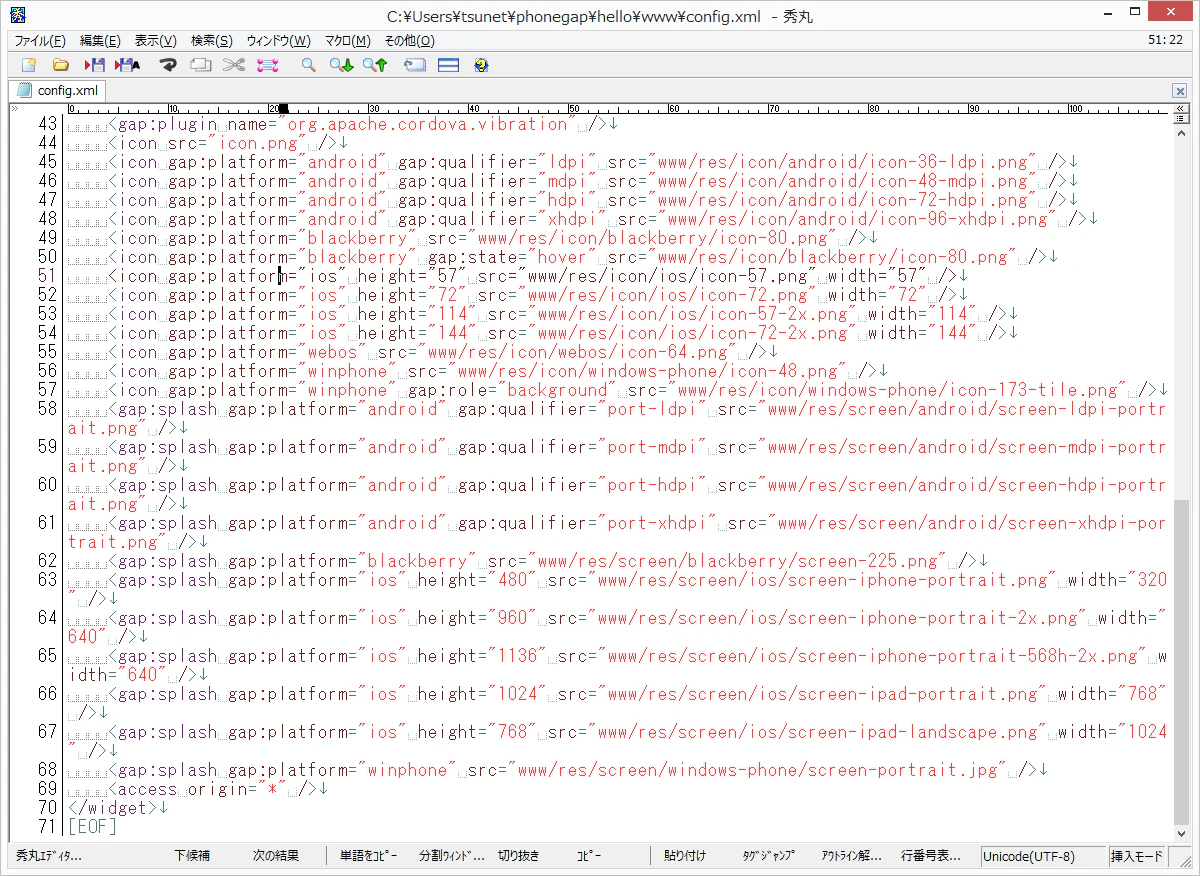
Task: Click the column ruler above the text
Action: [618, 108]
